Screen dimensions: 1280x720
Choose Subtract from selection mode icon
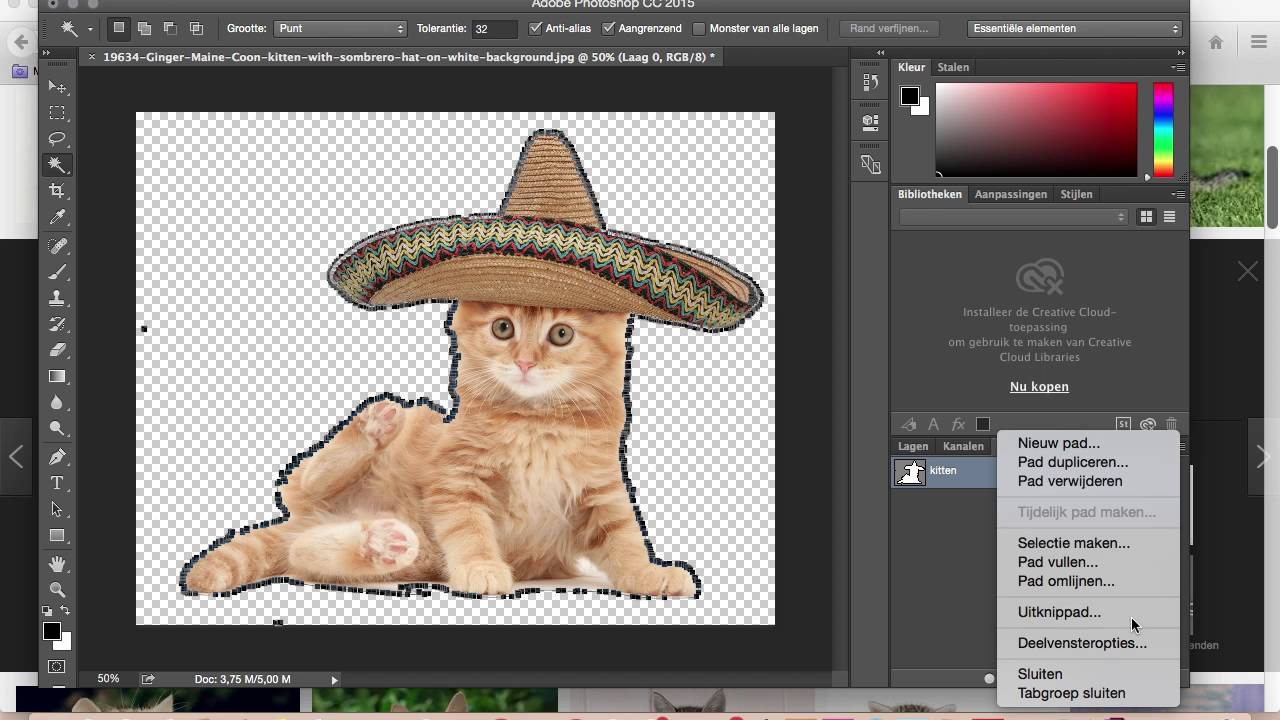(x=170, y=28)
